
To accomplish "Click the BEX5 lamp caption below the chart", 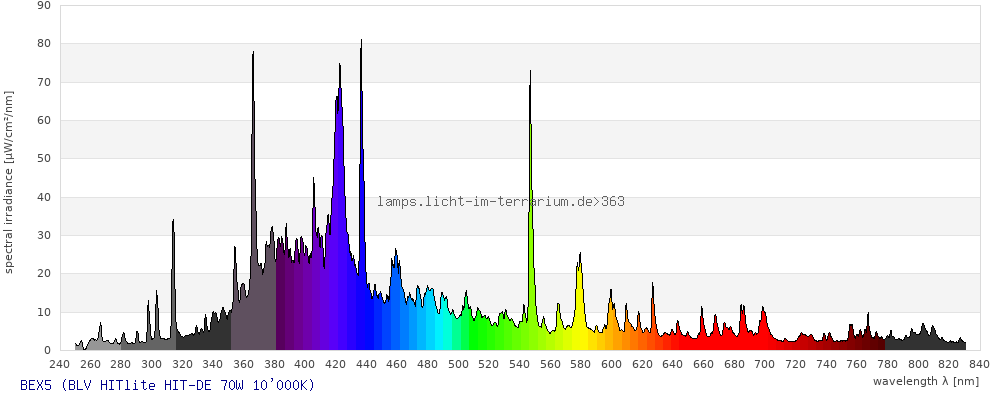I will tap(167, 385).
